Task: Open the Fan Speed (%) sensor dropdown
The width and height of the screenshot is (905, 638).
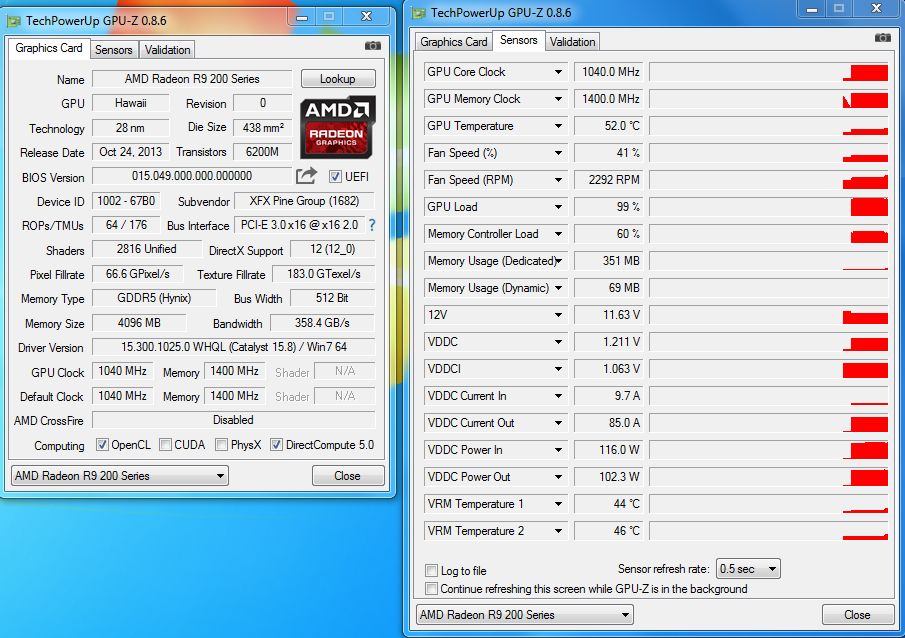Action: tap(558, 153)
